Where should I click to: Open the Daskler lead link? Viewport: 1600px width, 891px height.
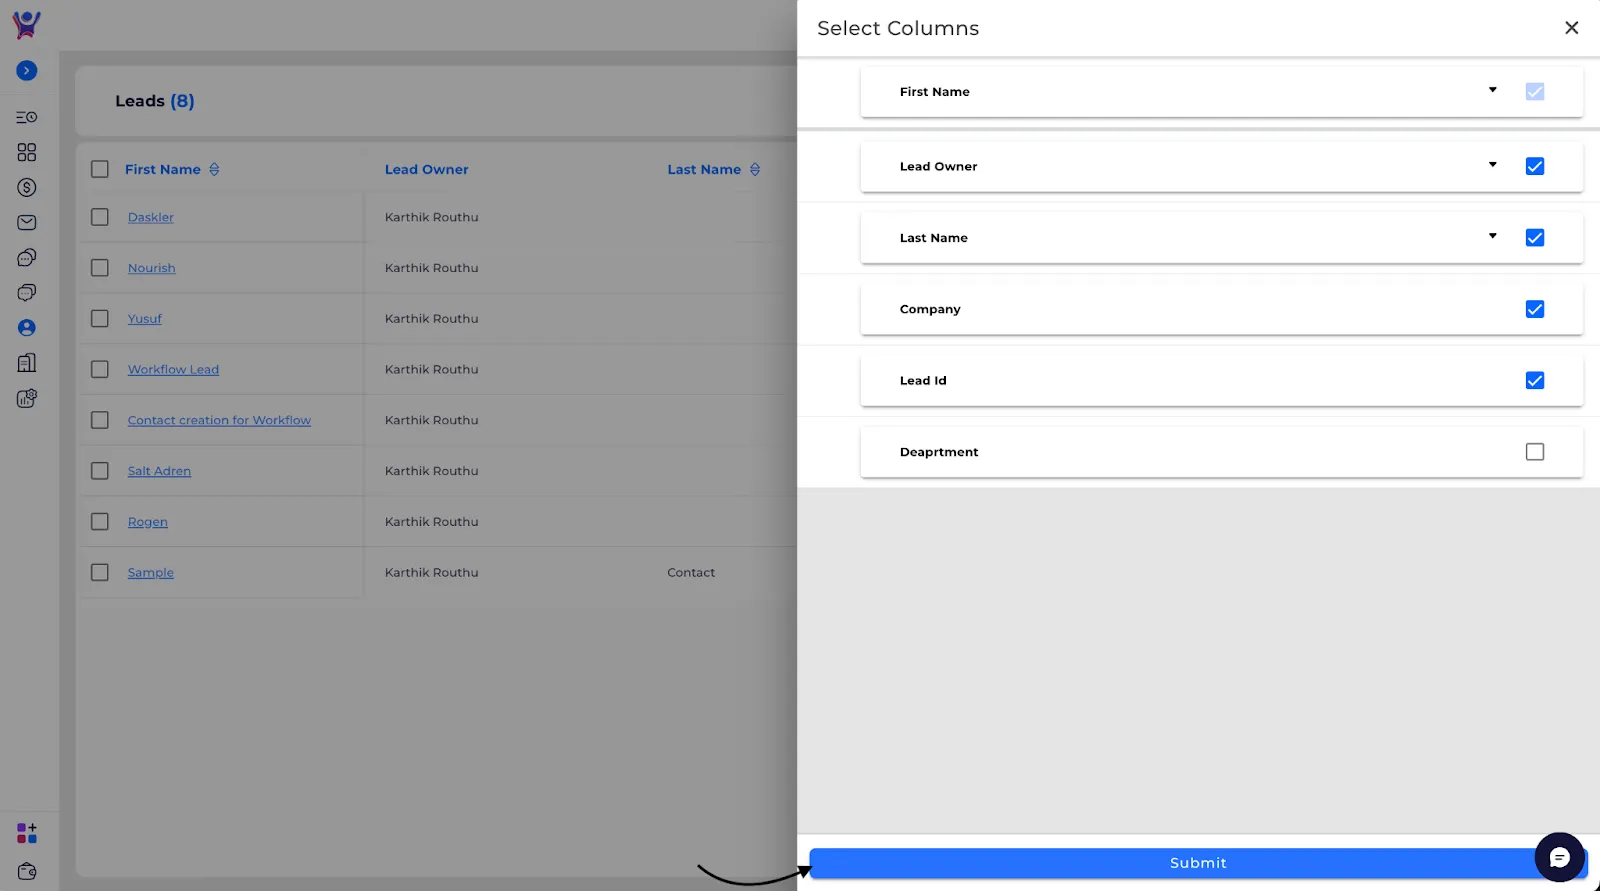151,217
